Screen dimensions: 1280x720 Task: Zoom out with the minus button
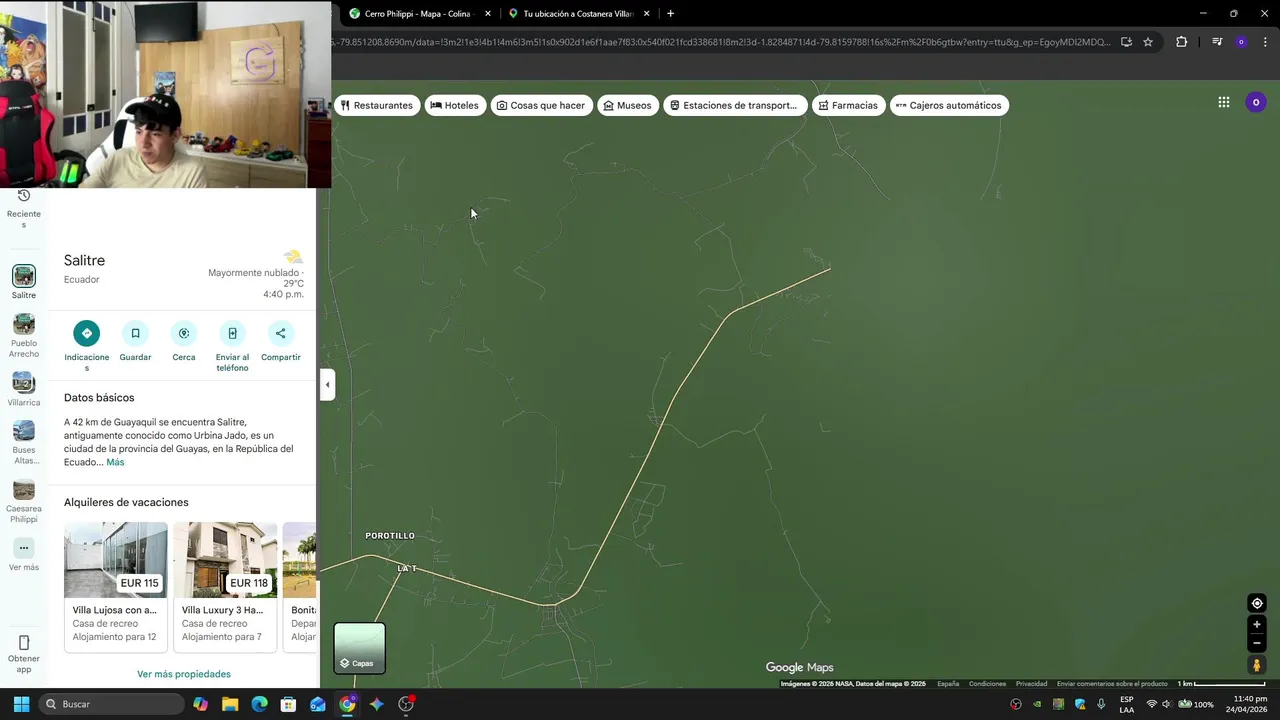[1257, 643]
